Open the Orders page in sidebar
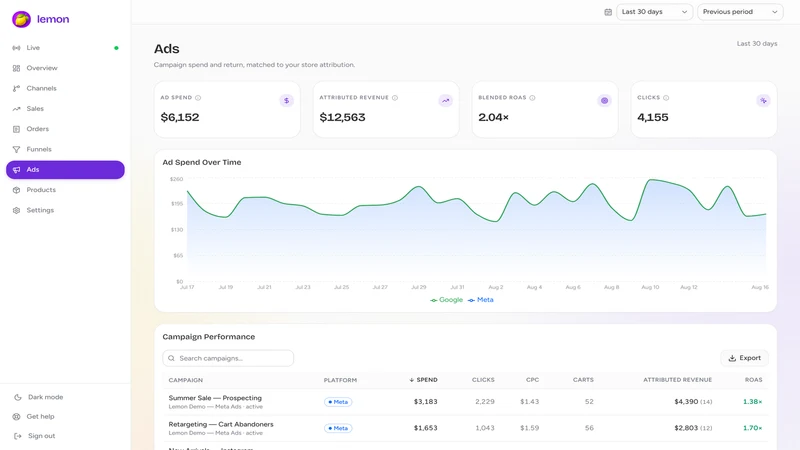 coord(65,129)
